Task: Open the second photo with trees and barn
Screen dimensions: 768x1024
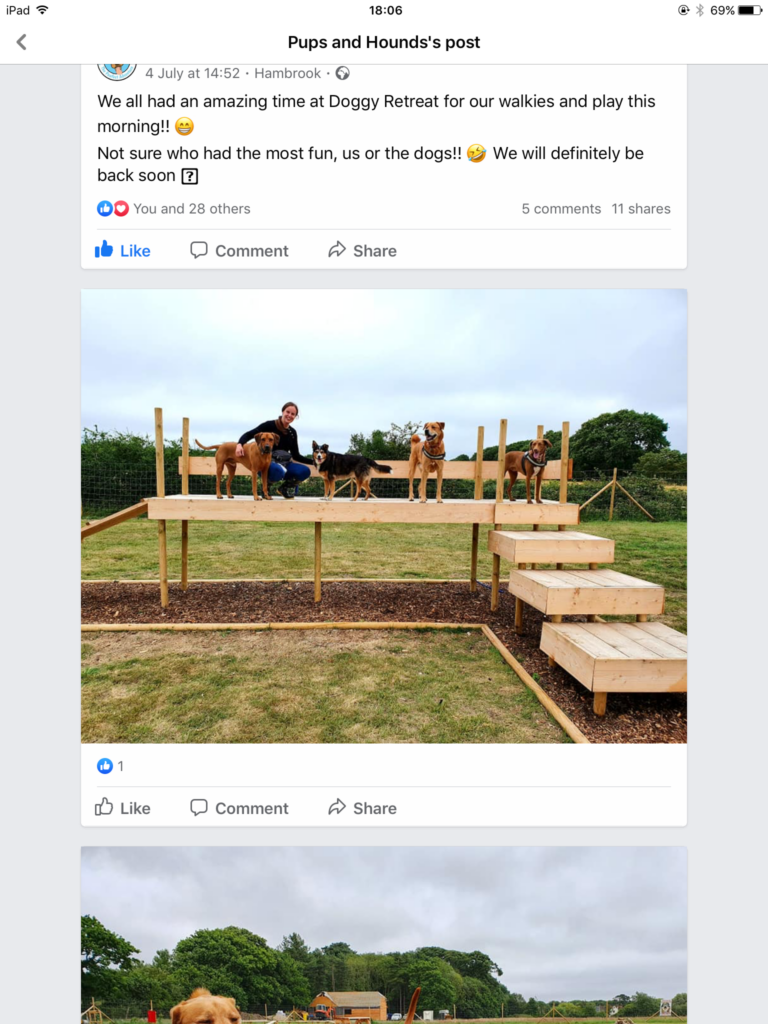Action: [384, 935]
